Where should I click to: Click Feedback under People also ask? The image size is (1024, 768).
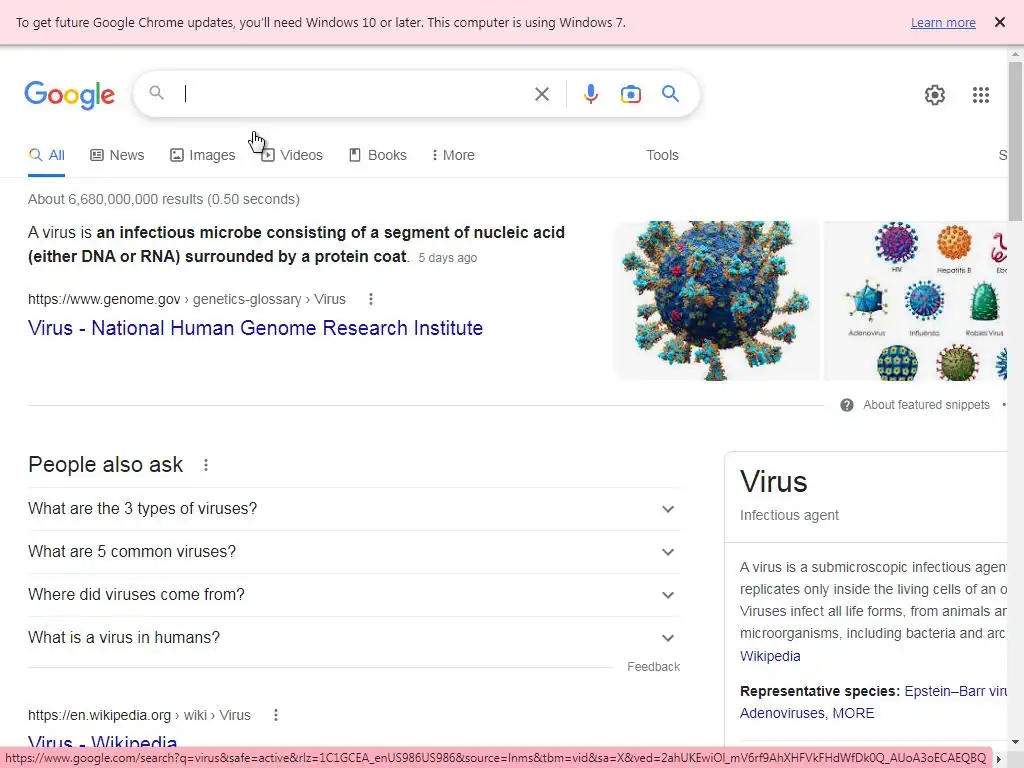tap(653, 667)
